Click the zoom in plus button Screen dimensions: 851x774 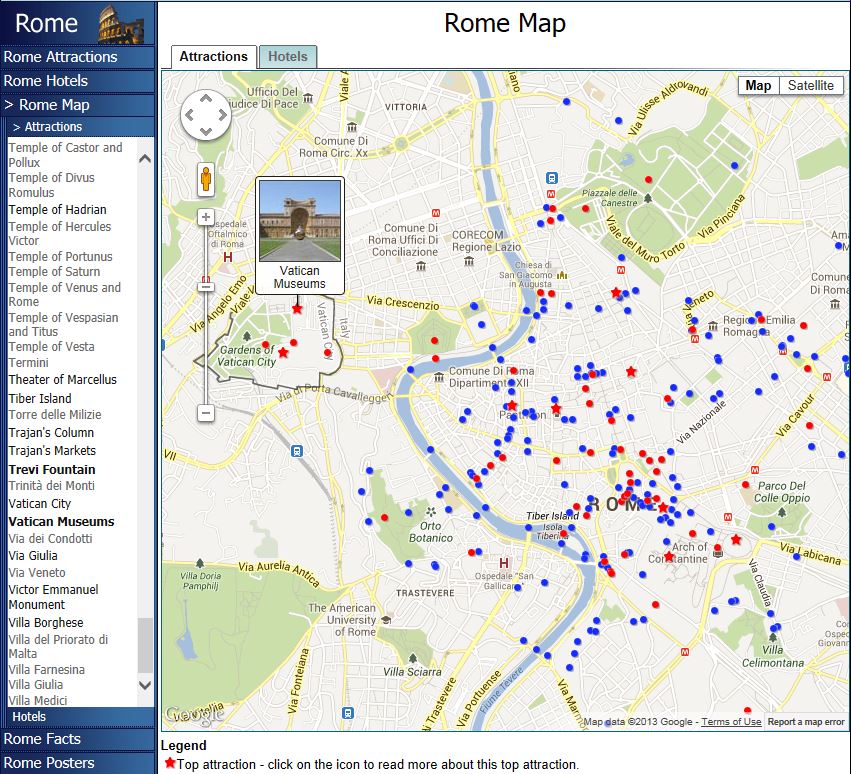pos(206,218)
